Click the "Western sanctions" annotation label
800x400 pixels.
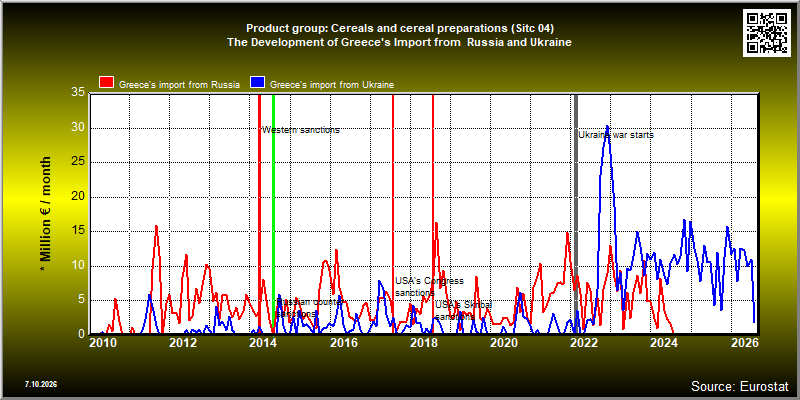pyautogui.click(x=301, y=130)
